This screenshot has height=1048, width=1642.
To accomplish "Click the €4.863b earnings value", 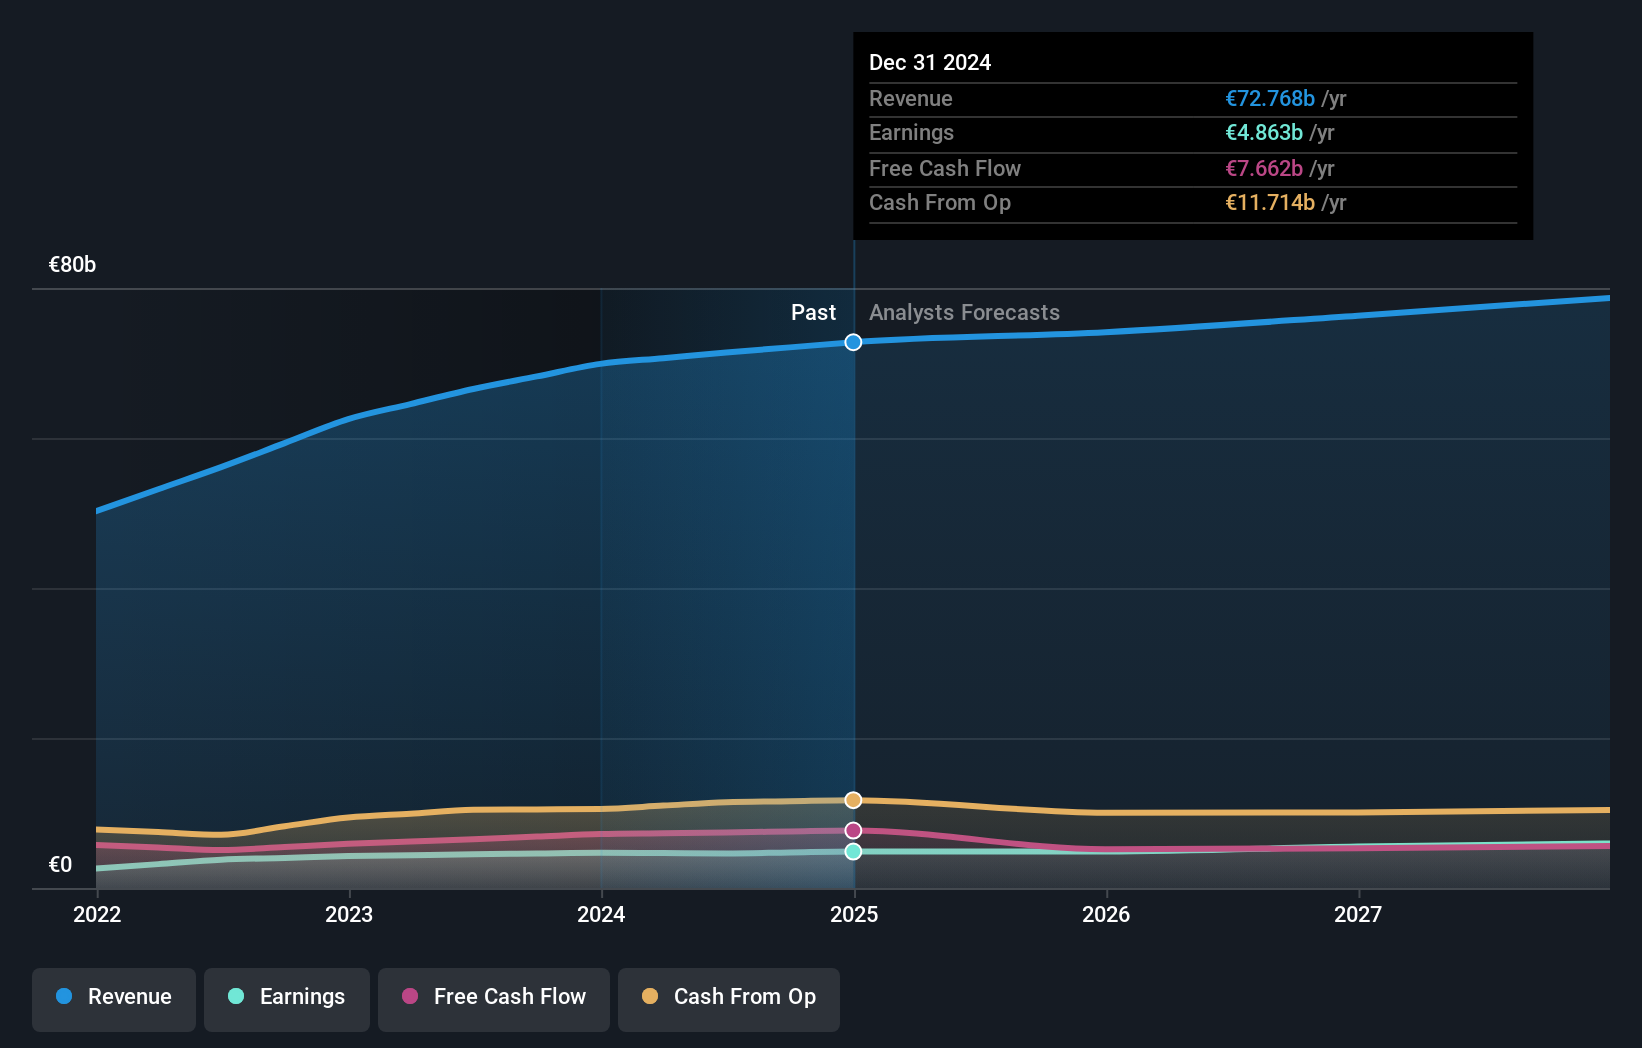I will 1264,133.
